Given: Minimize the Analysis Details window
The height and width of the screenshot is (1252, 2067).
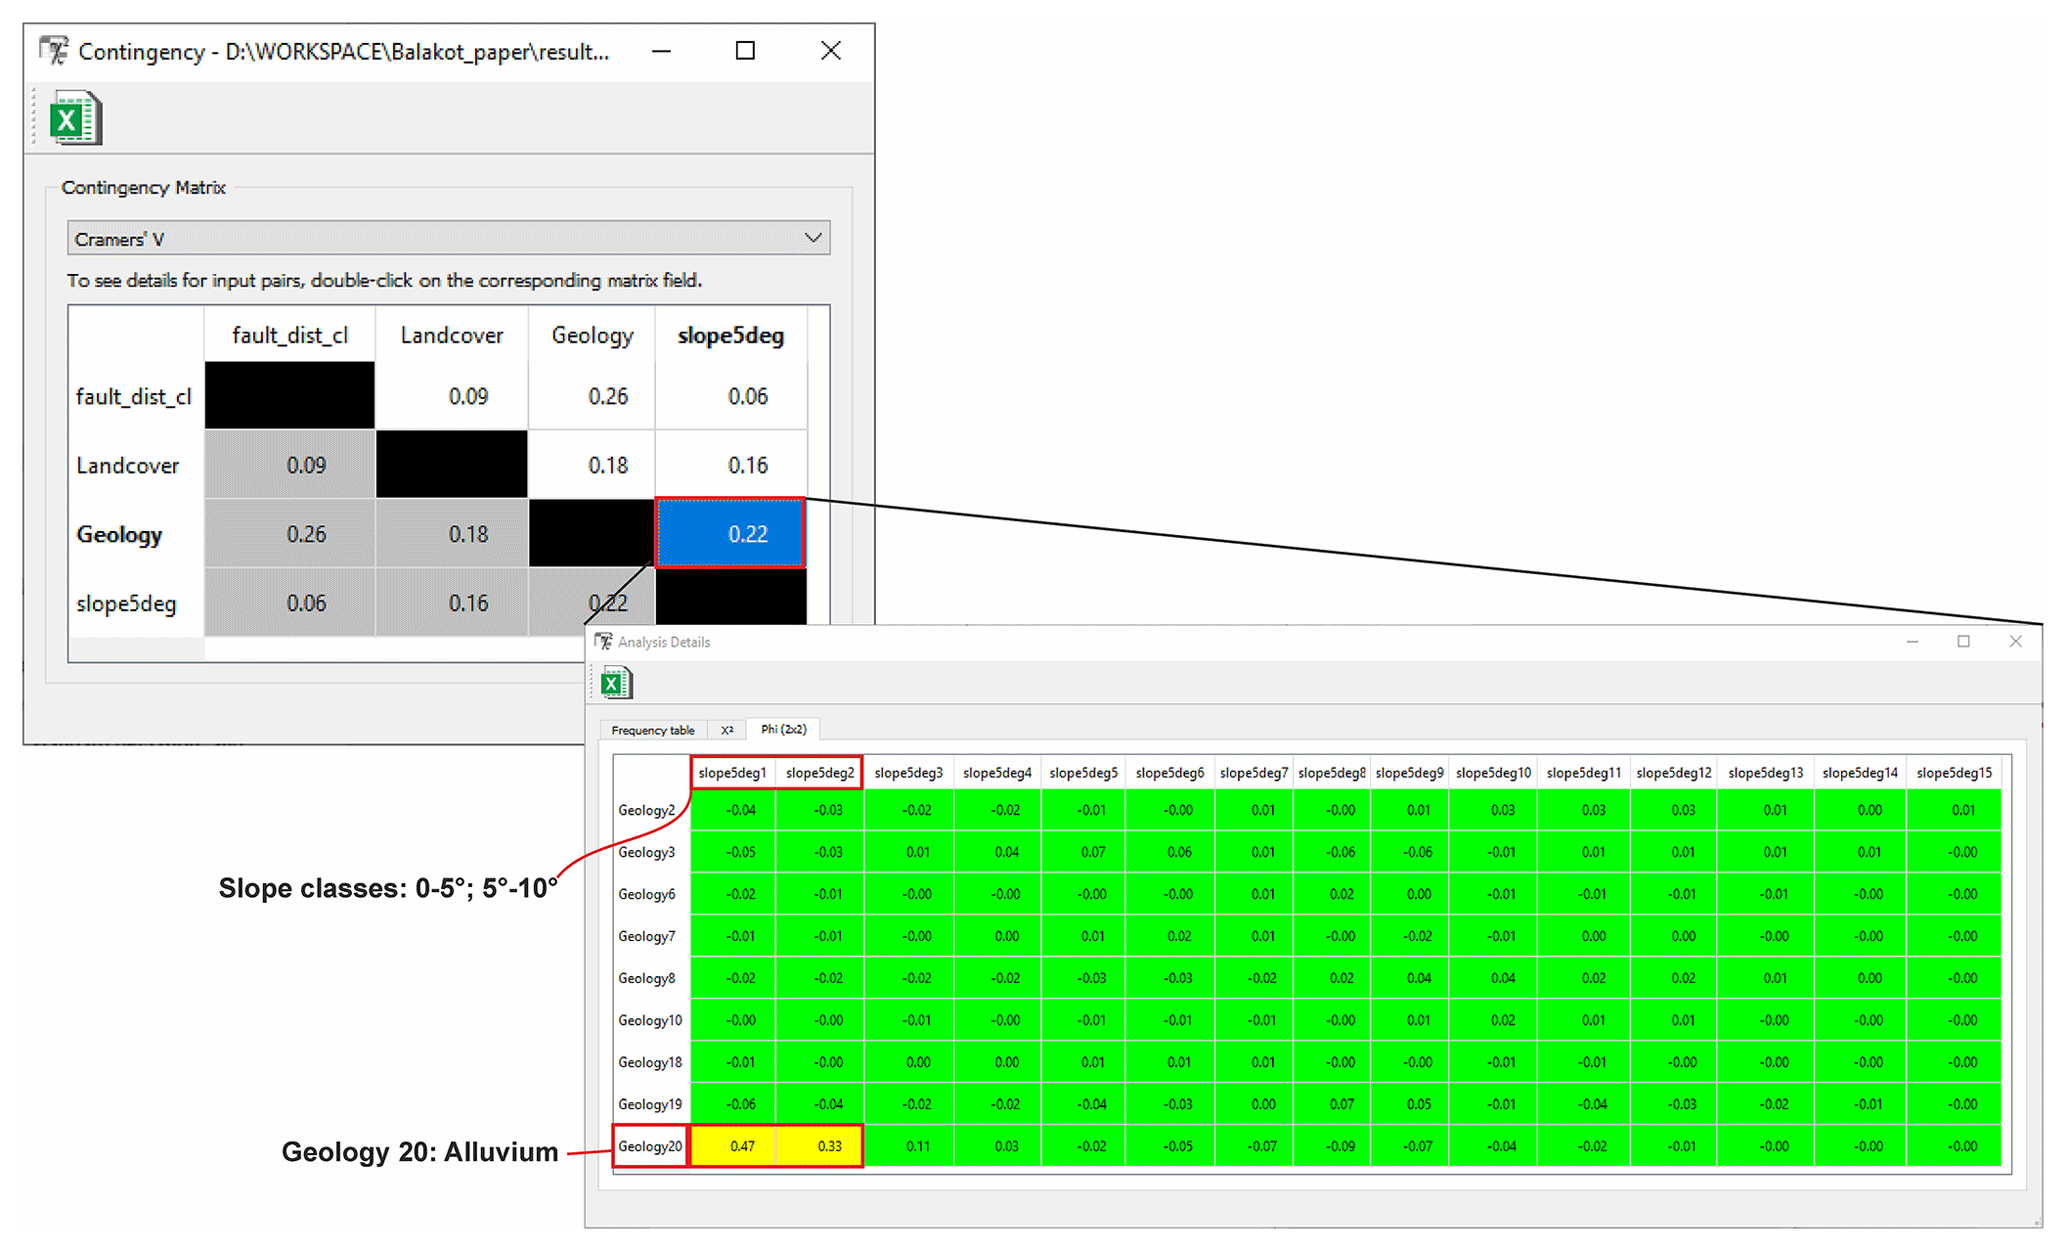Looking at the screenshot, I should (x=1912, y=641).
